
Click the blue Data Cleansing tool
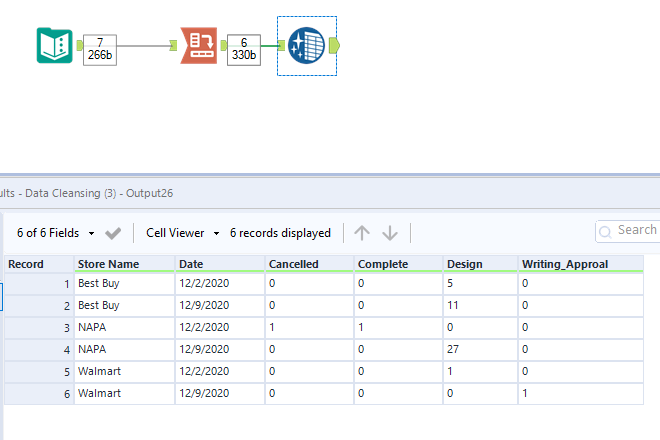304,46
